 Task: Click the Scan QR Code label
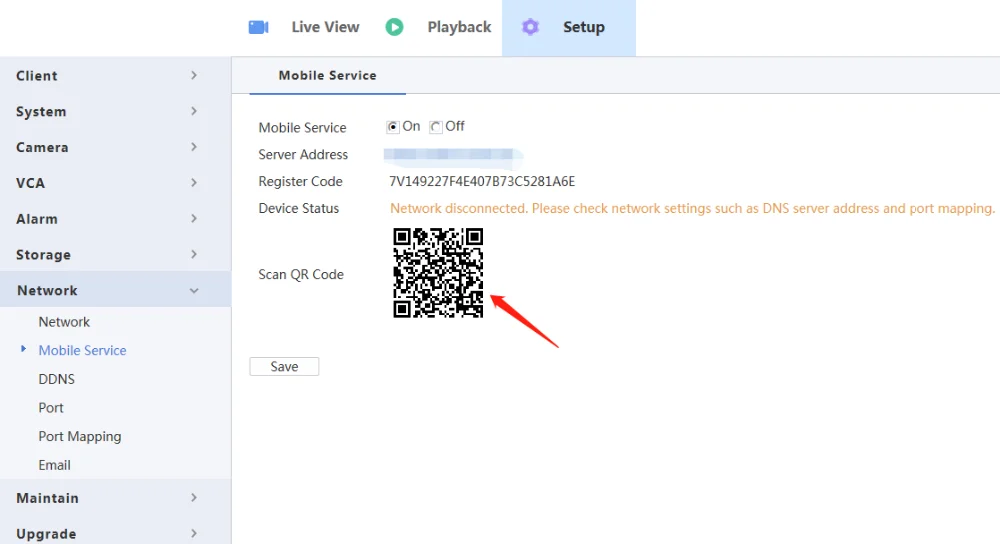coord(301,274)
